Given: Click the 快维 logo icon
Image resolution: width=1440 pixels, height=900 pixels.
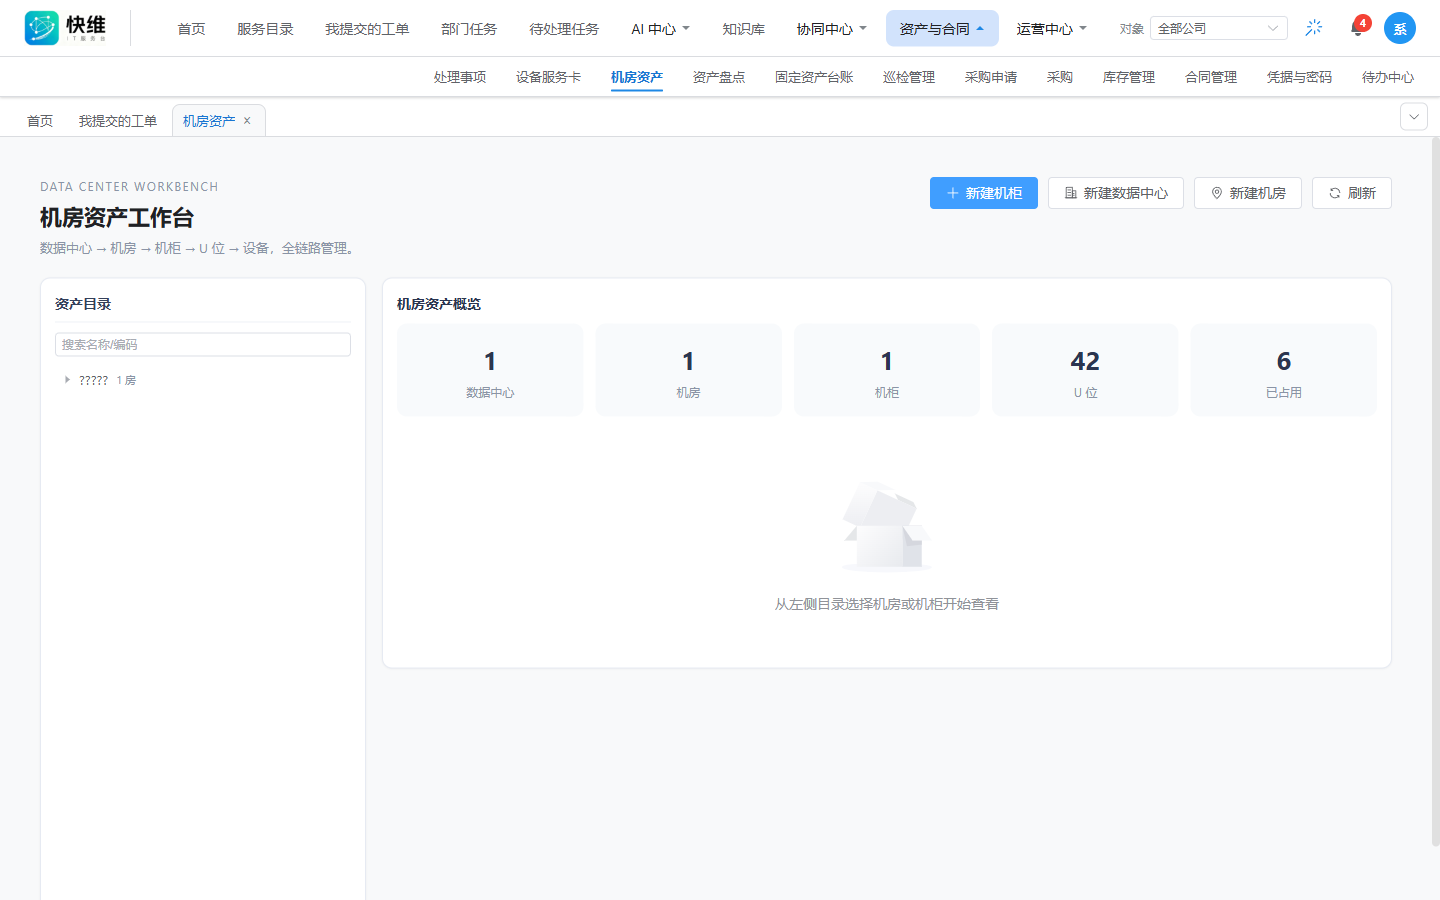Looking at the screenshot, I should [42, 28].
